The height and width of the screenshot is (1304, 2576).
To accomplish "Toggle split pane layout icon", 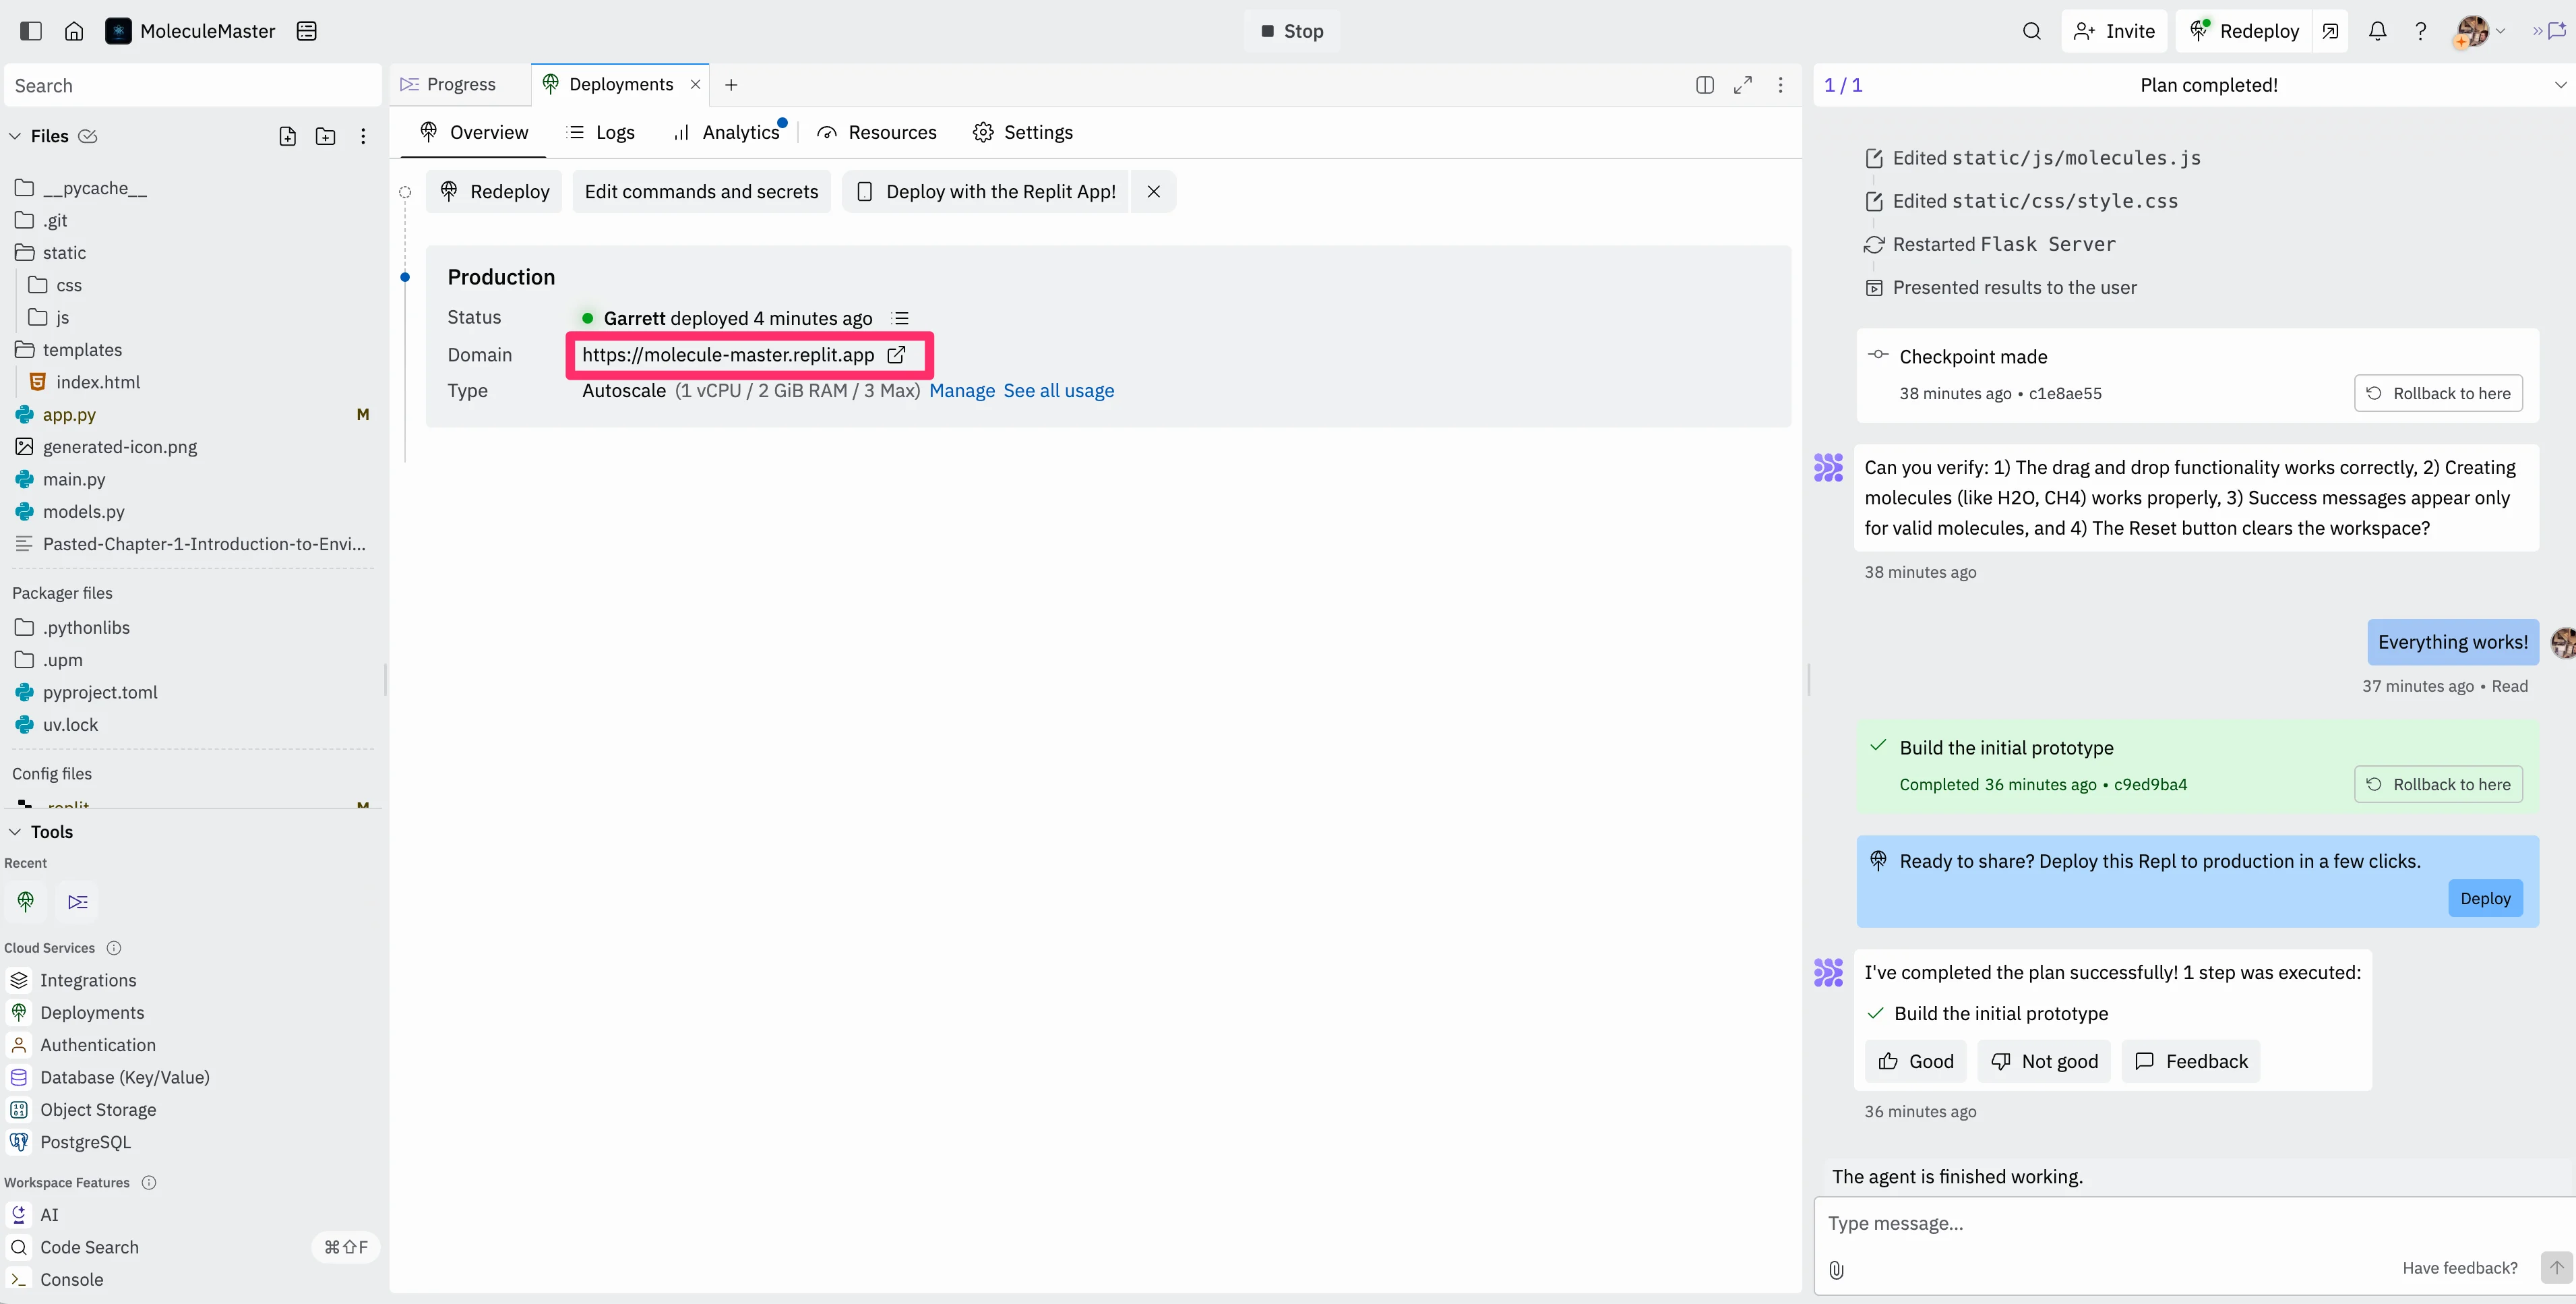I will (1705, 85).
